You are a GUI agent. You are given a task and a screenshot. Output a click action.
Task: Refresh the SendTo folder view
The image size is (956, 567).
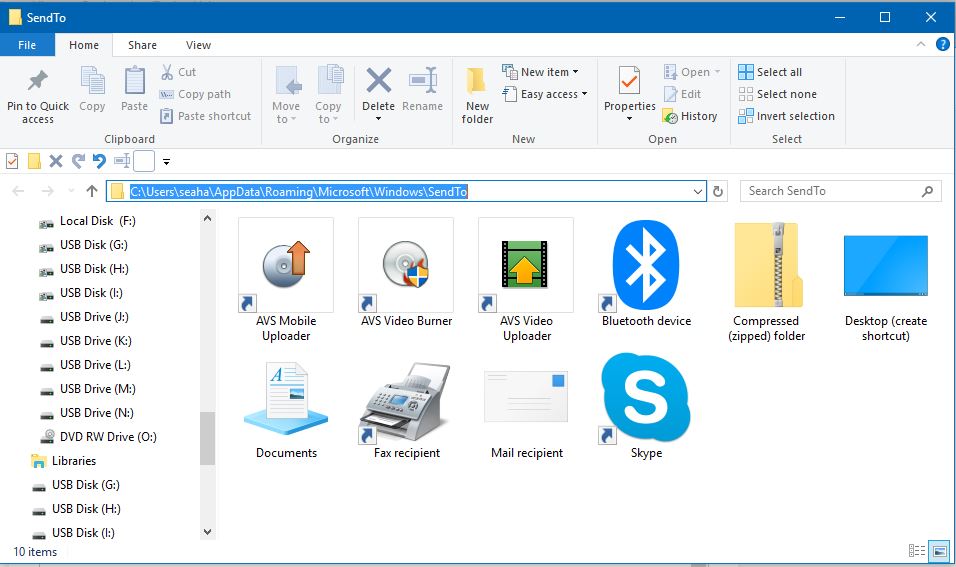[718, 191]
